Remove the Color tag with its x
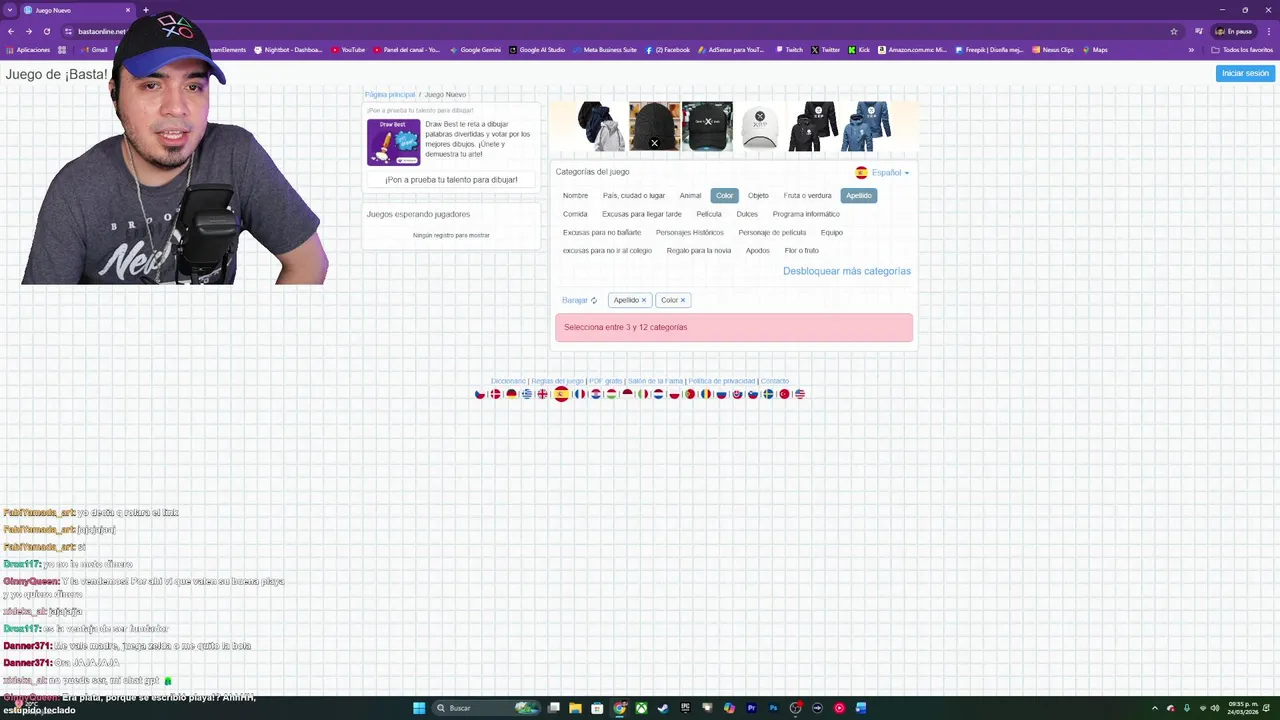This screenshot has width=1280, height=720. point(683,300)
